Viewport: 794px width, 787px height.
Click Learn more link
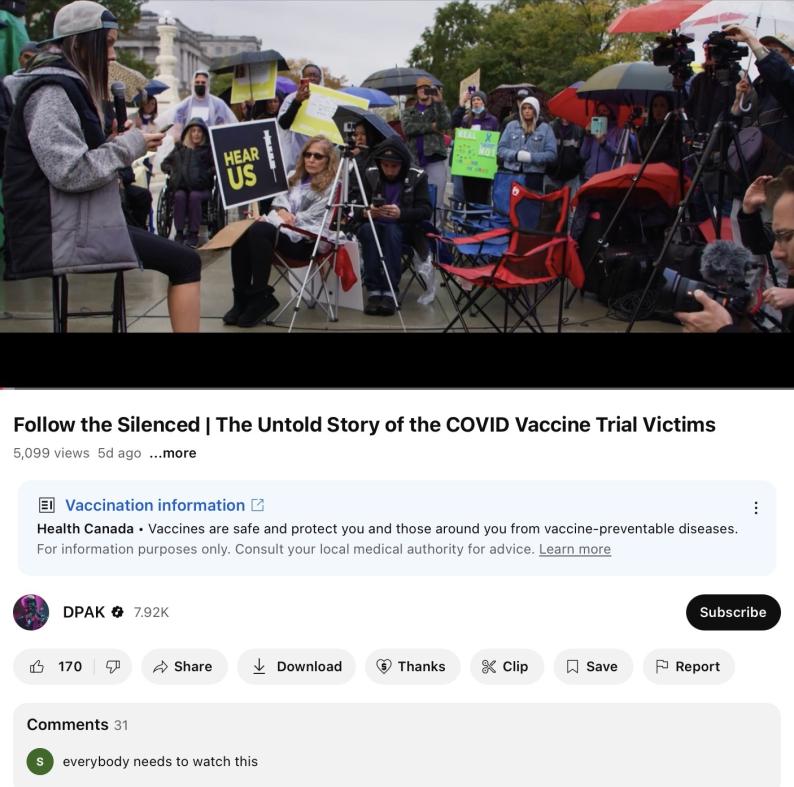coord(575,549)
